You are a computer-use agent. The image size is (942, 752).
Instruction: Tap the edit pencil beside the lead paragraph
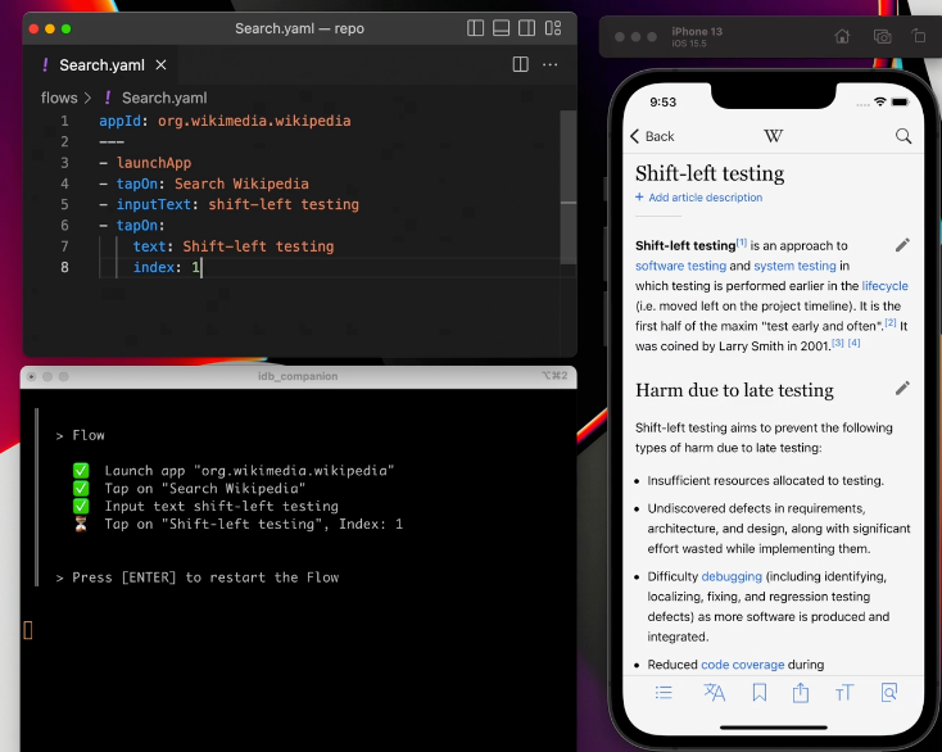[902, 245]
